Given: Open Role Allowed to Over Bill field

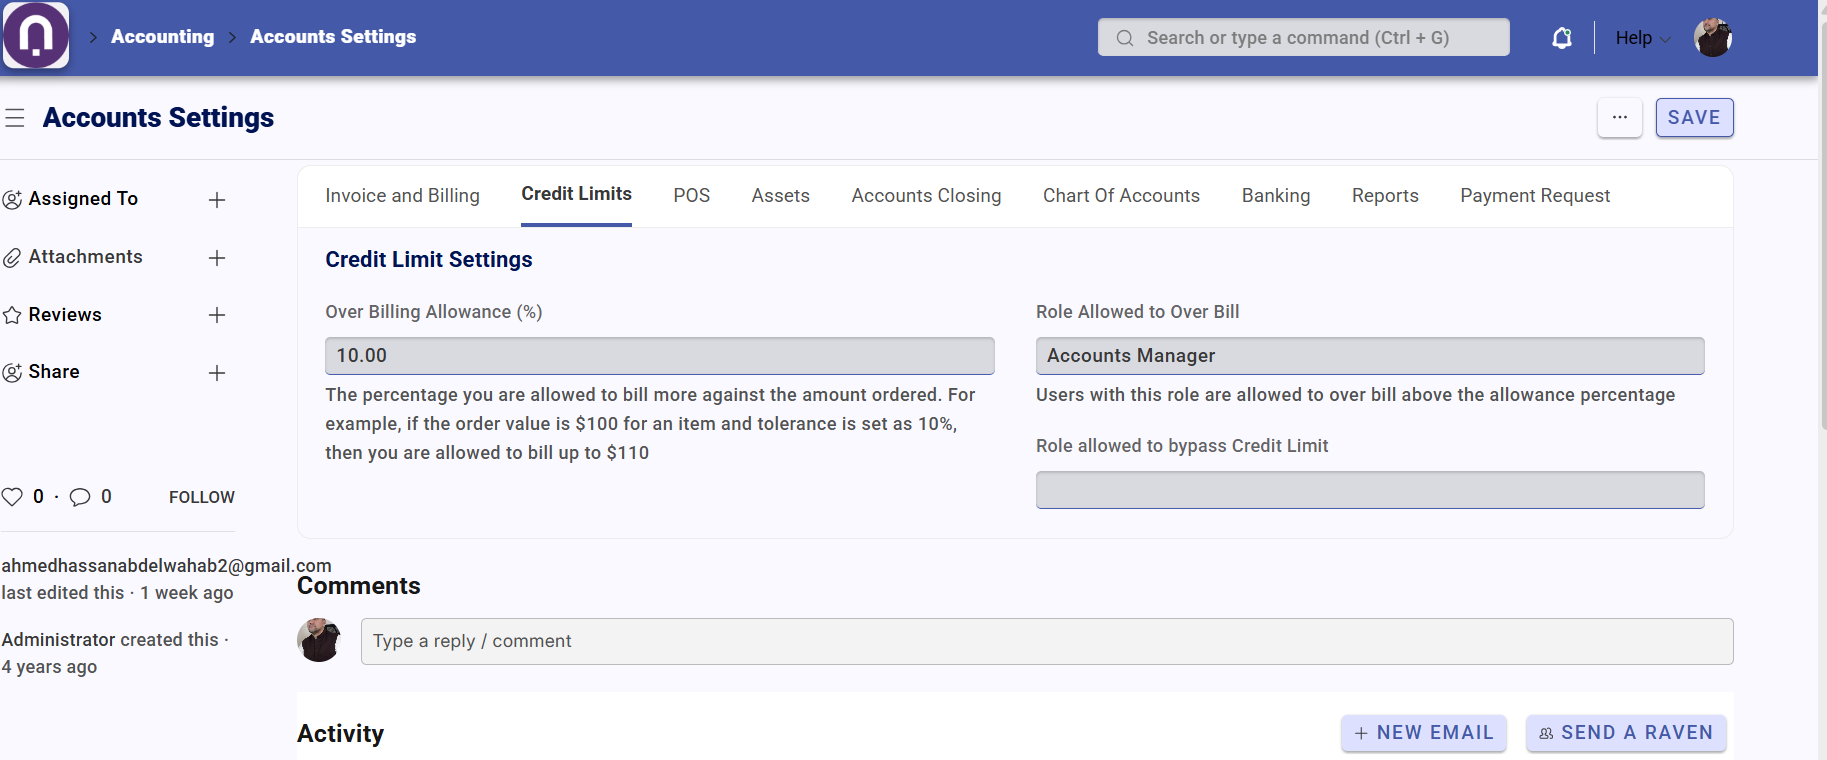Looking at the screenshot, I should (x=1369, y=356).
